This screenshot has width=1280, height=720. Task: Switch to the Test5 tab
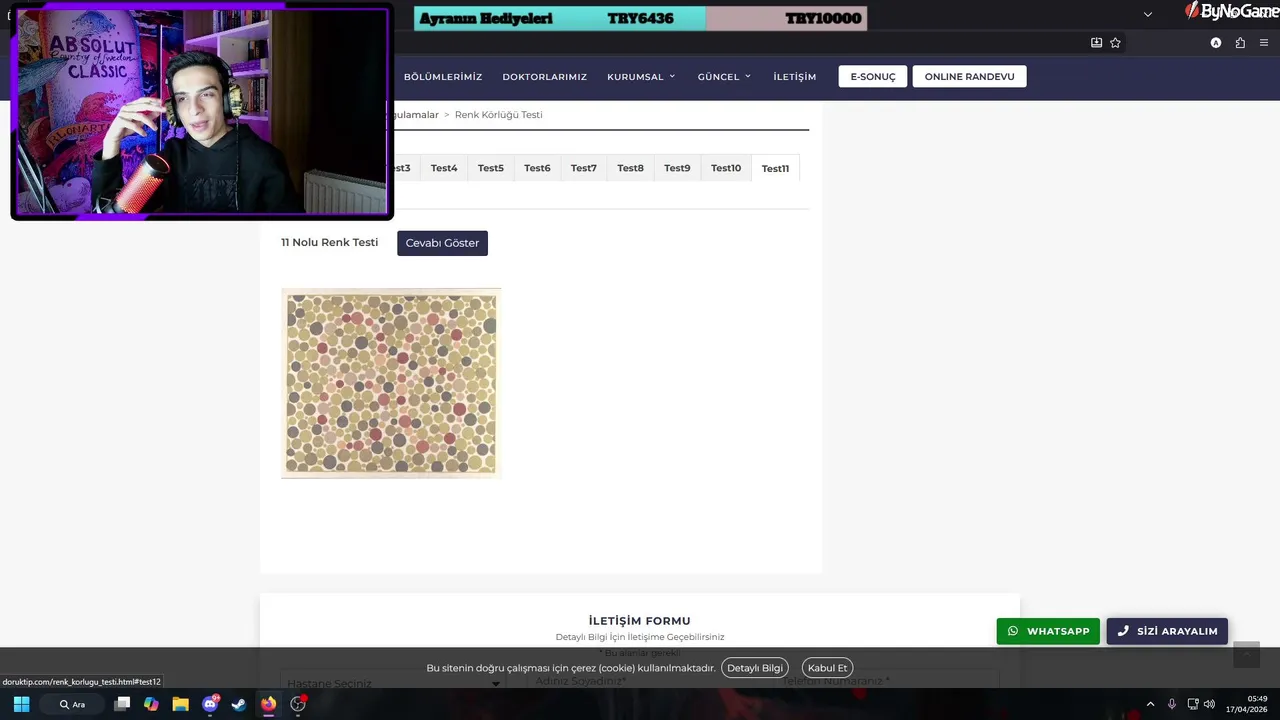[491, 168]
